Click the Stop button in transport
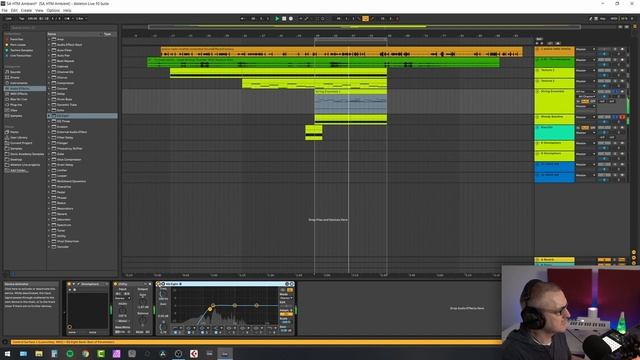 [284, 18]
